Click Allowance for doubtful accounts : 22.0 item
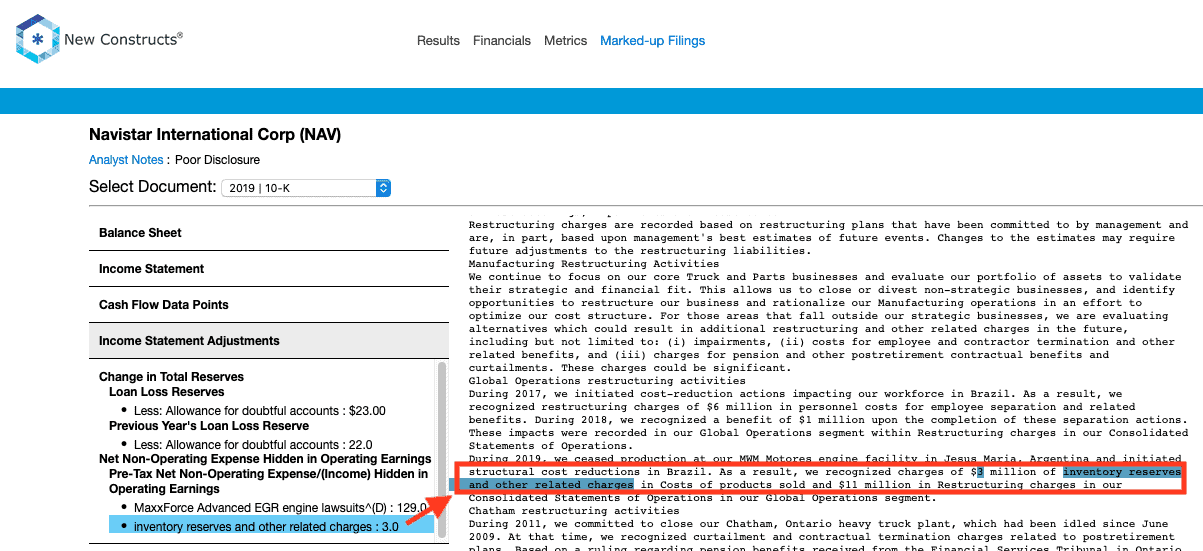The width and height of the screenshot is (1203, 551). pos(253,445)
